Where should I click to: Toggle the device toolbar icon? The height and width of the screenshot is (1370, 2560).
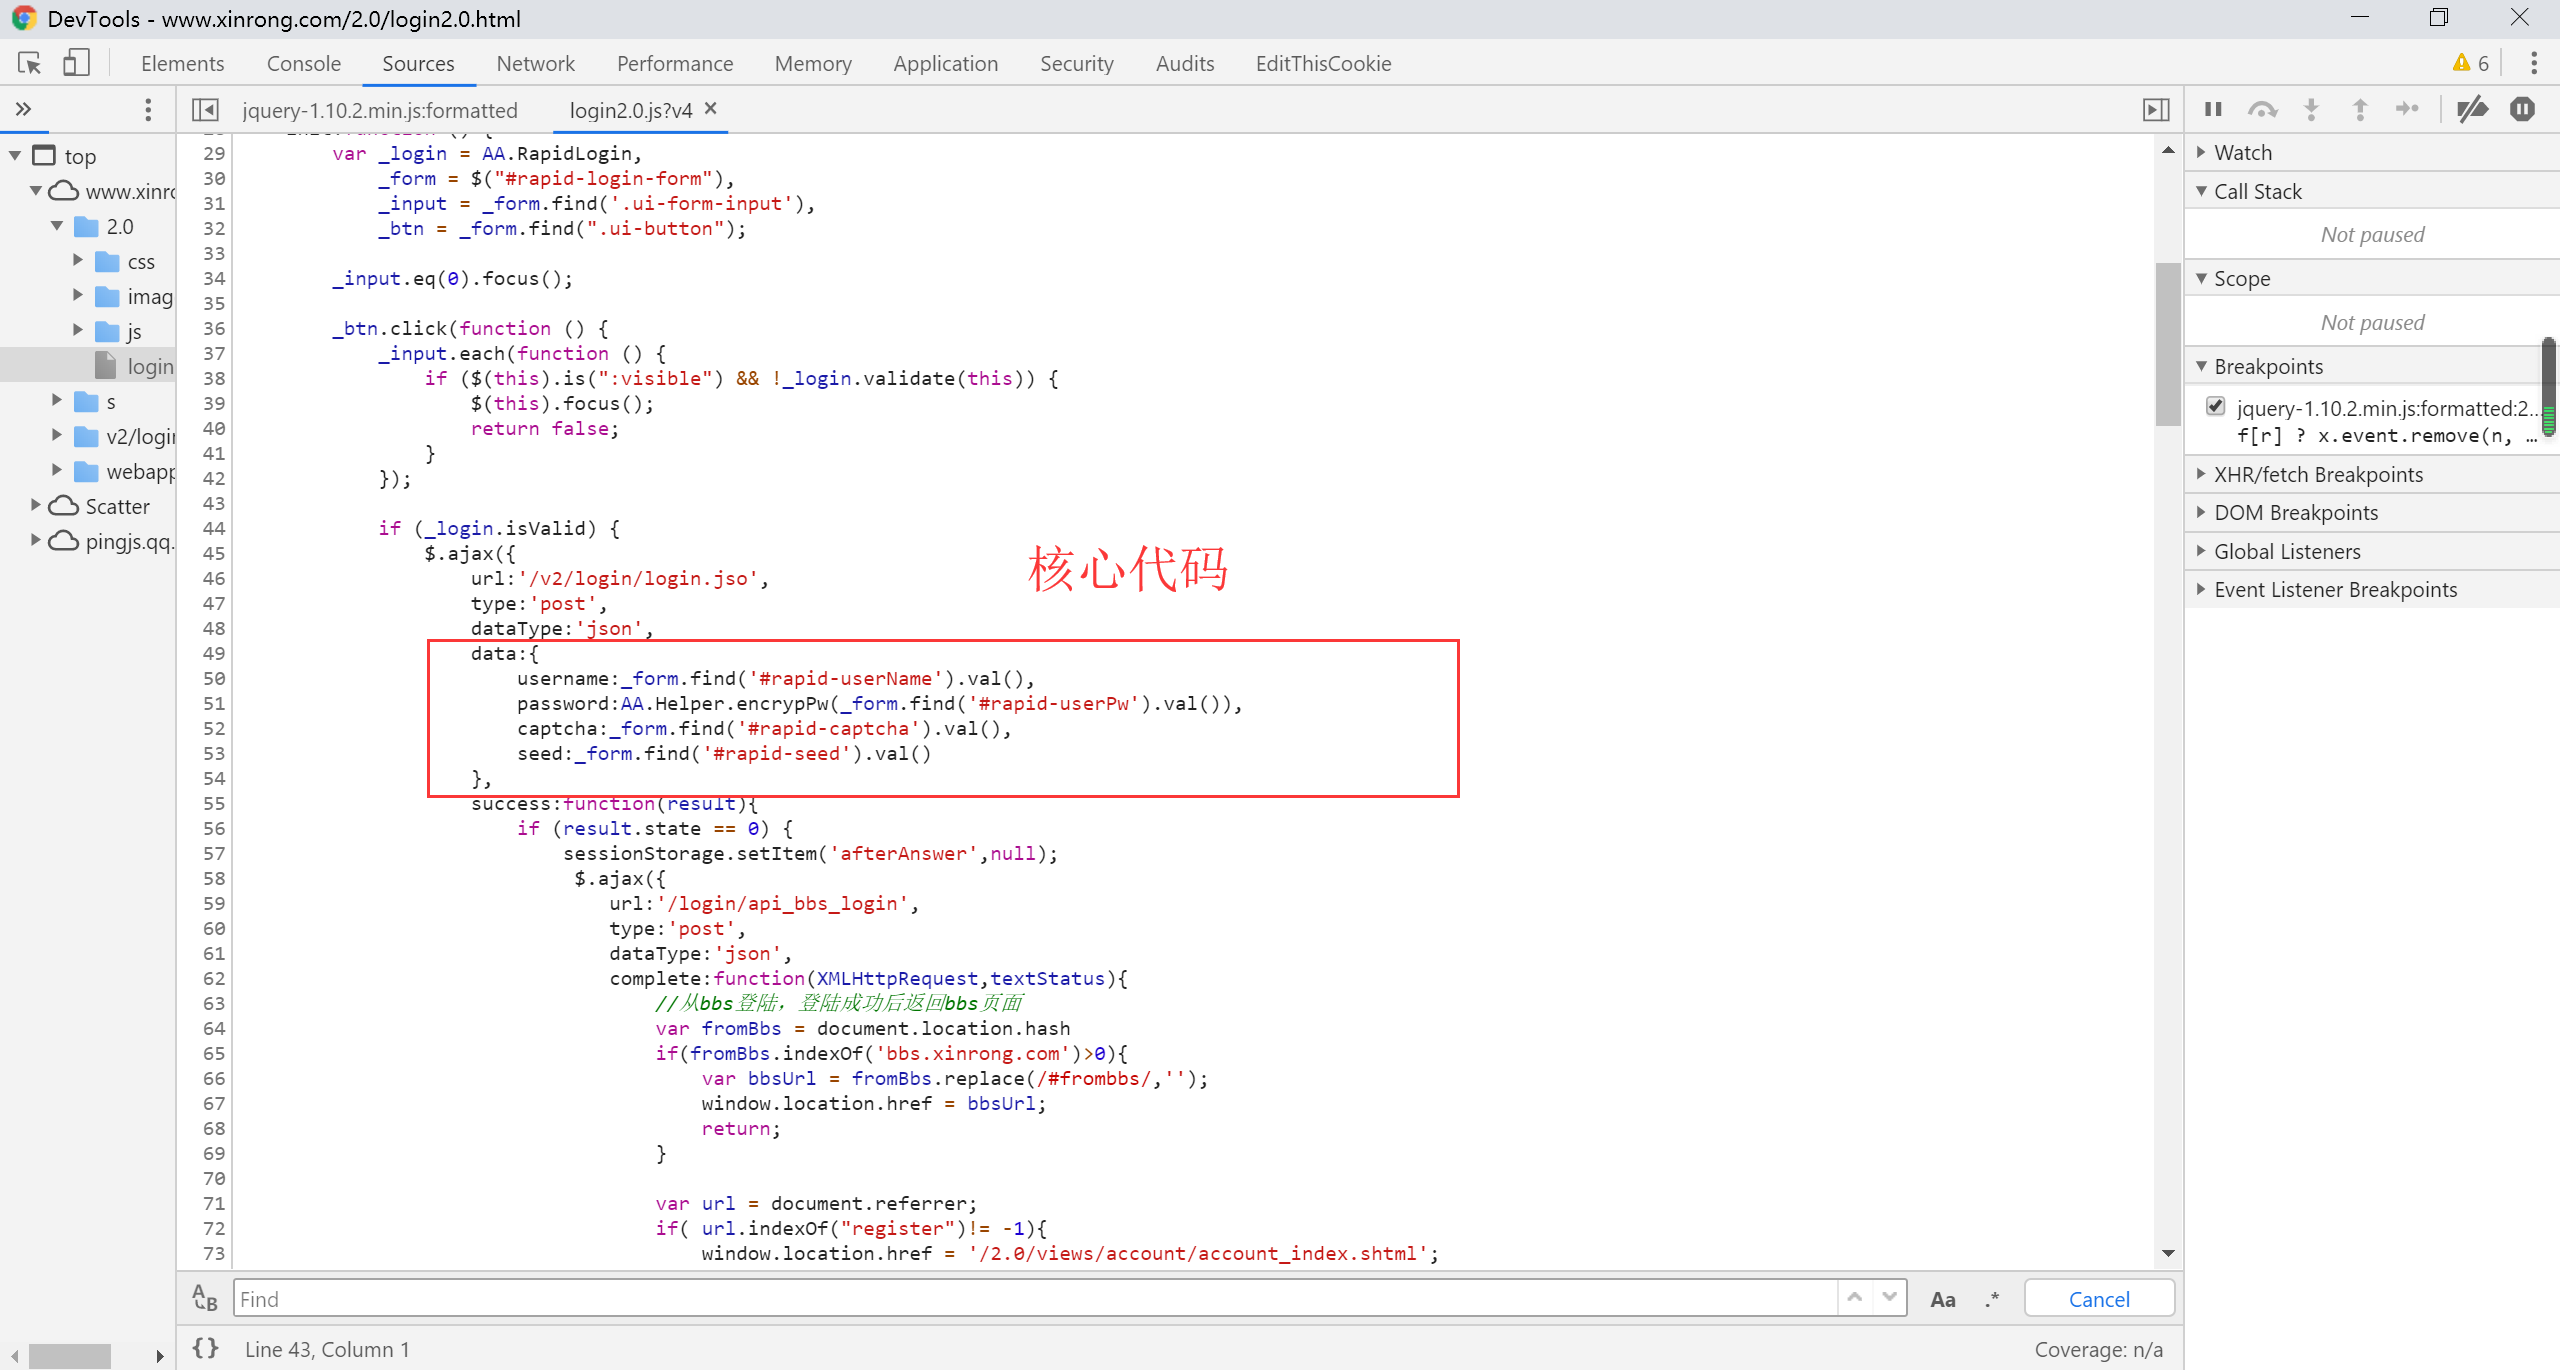(76, 63)
